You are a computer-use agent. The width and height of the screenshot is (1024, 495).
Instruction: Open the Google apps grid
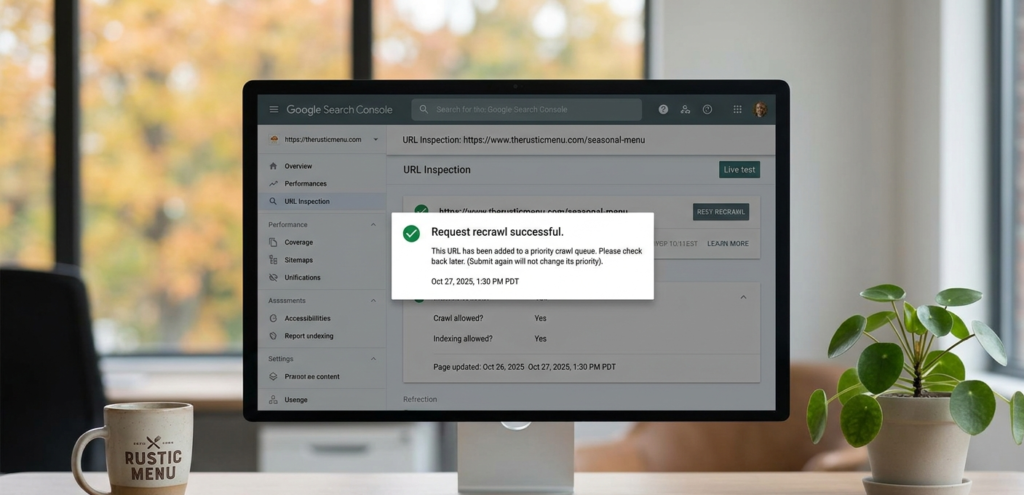pyautogui.click(x=737, y=110)
